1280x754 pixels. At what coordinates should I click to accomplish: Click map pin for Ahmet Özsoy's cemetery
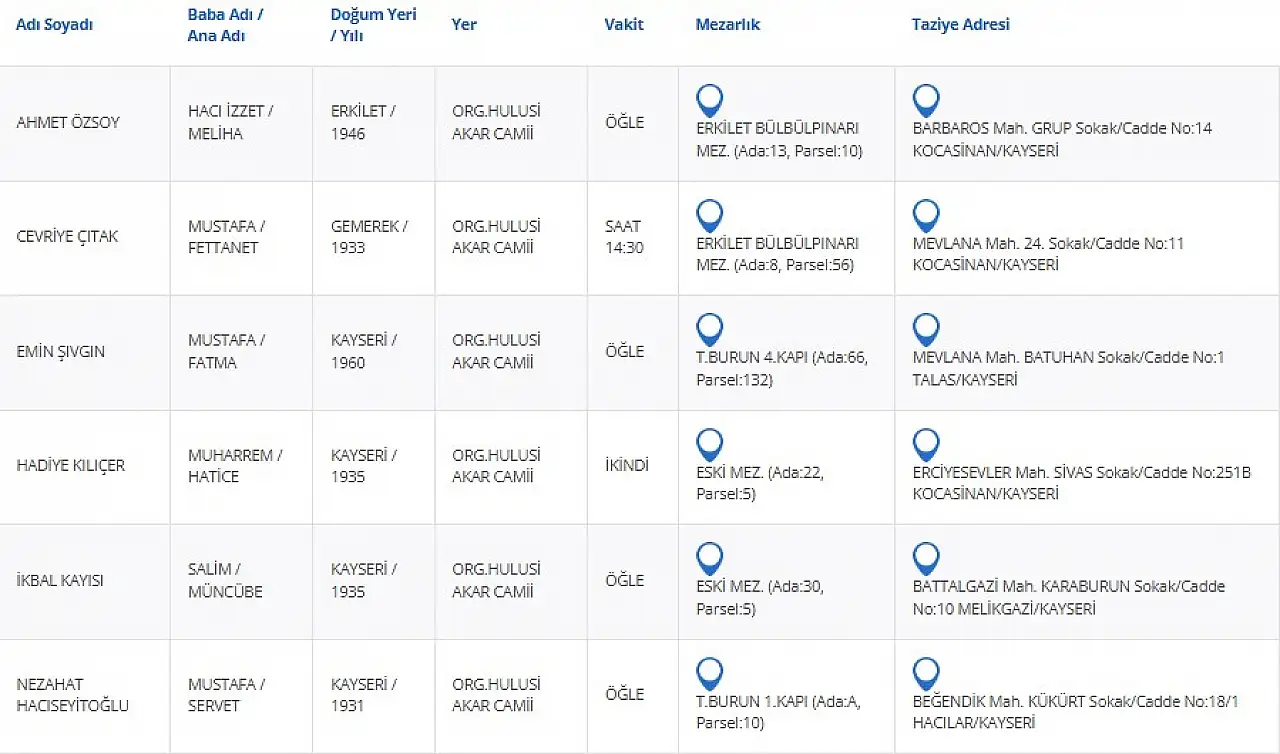tap(709, 100)
